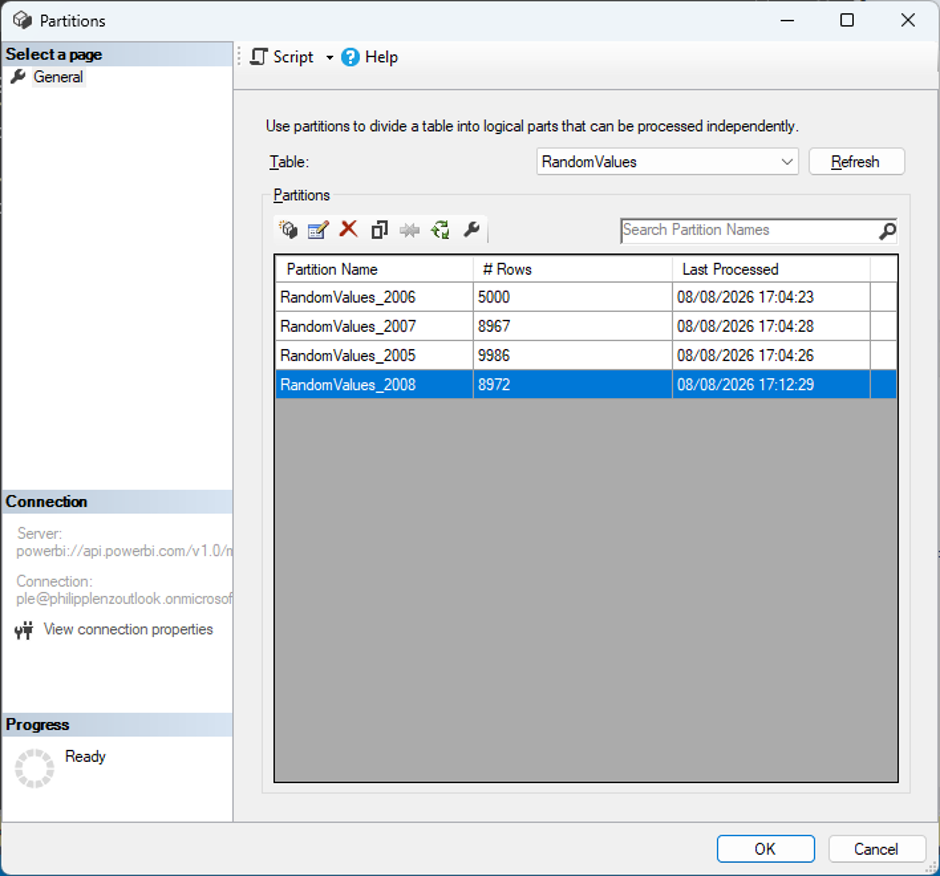Click the OK button
This screenshot has height=876, width=940.
[766, 849]
